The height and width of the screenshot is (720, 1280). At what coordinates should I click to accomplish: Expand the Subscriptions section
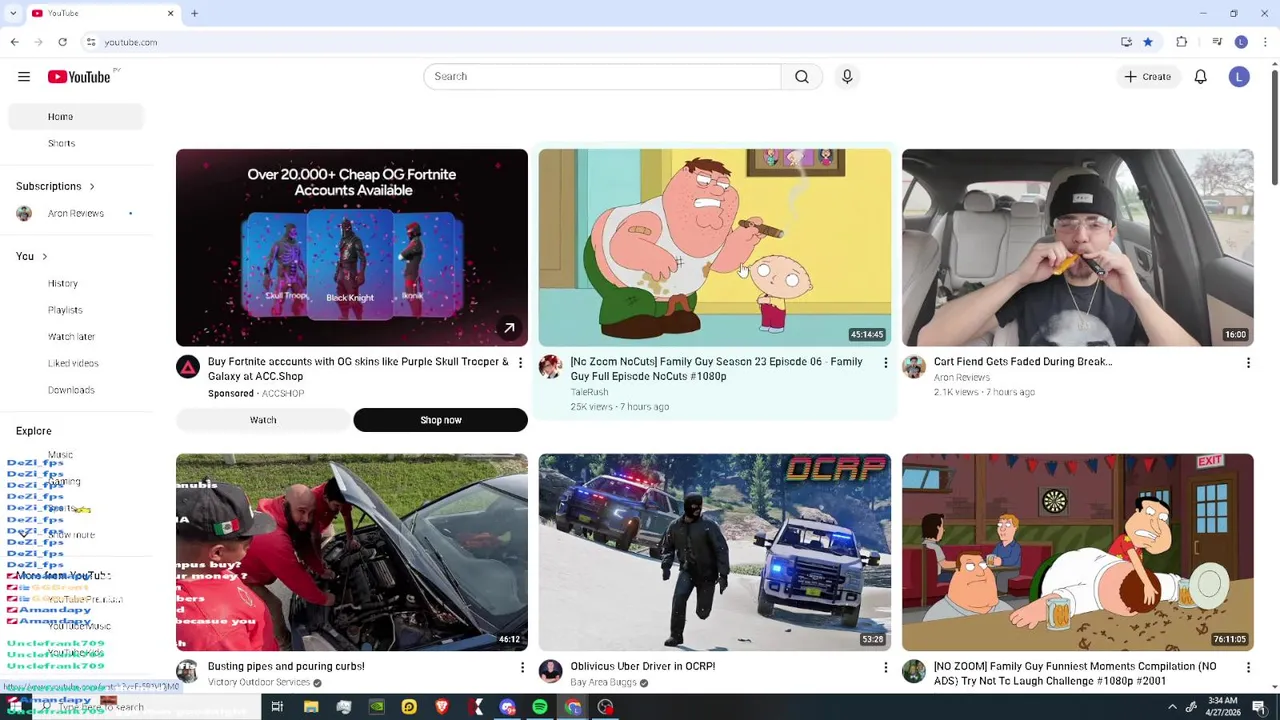[55, 186]
